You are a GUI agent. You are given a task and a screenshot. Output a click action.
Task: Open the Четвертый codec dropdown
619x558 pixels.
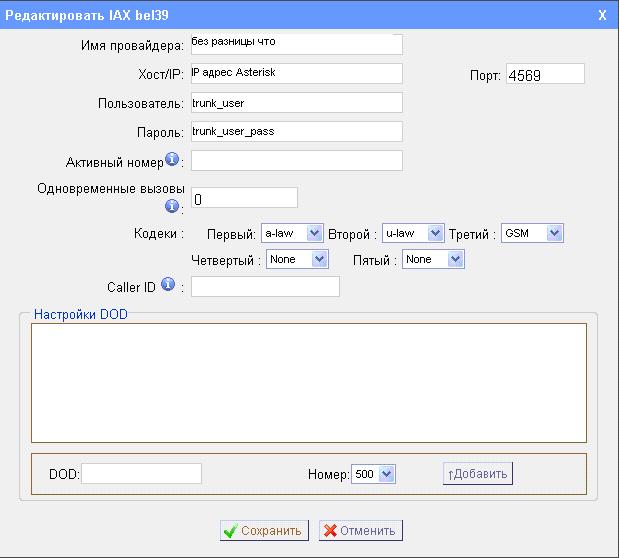(298, 259)
